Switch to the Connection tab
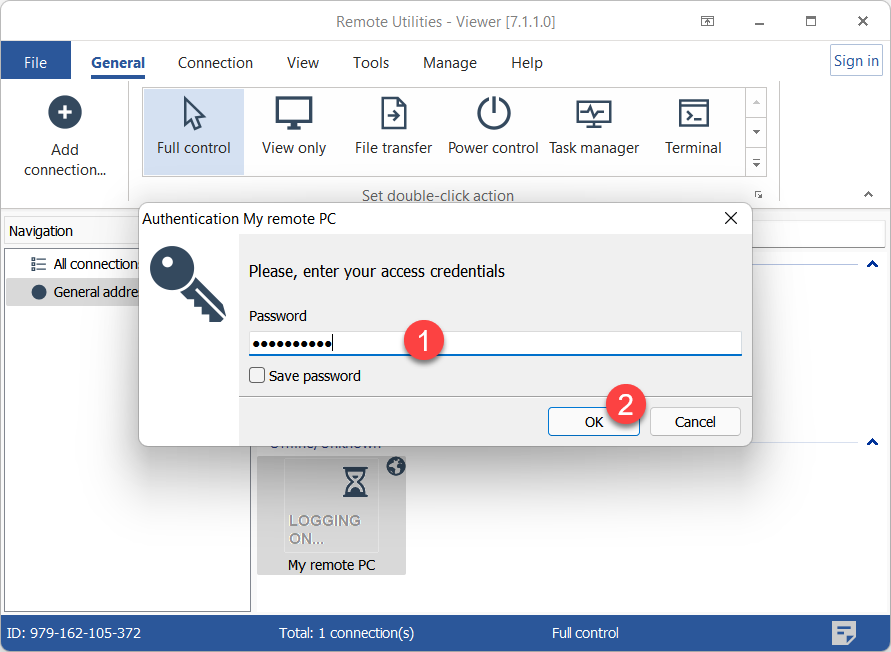The image size is (891, 652). click(x=215, y=62)
